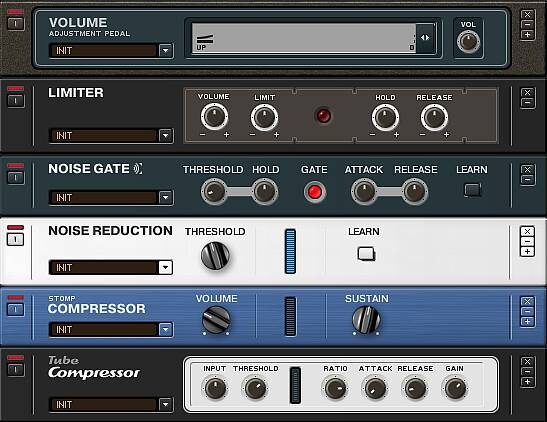The height and width of the screenshot is (422, 547).
Task: Click the Limiter LIMIT knob
Action: (x=264, y=117)
